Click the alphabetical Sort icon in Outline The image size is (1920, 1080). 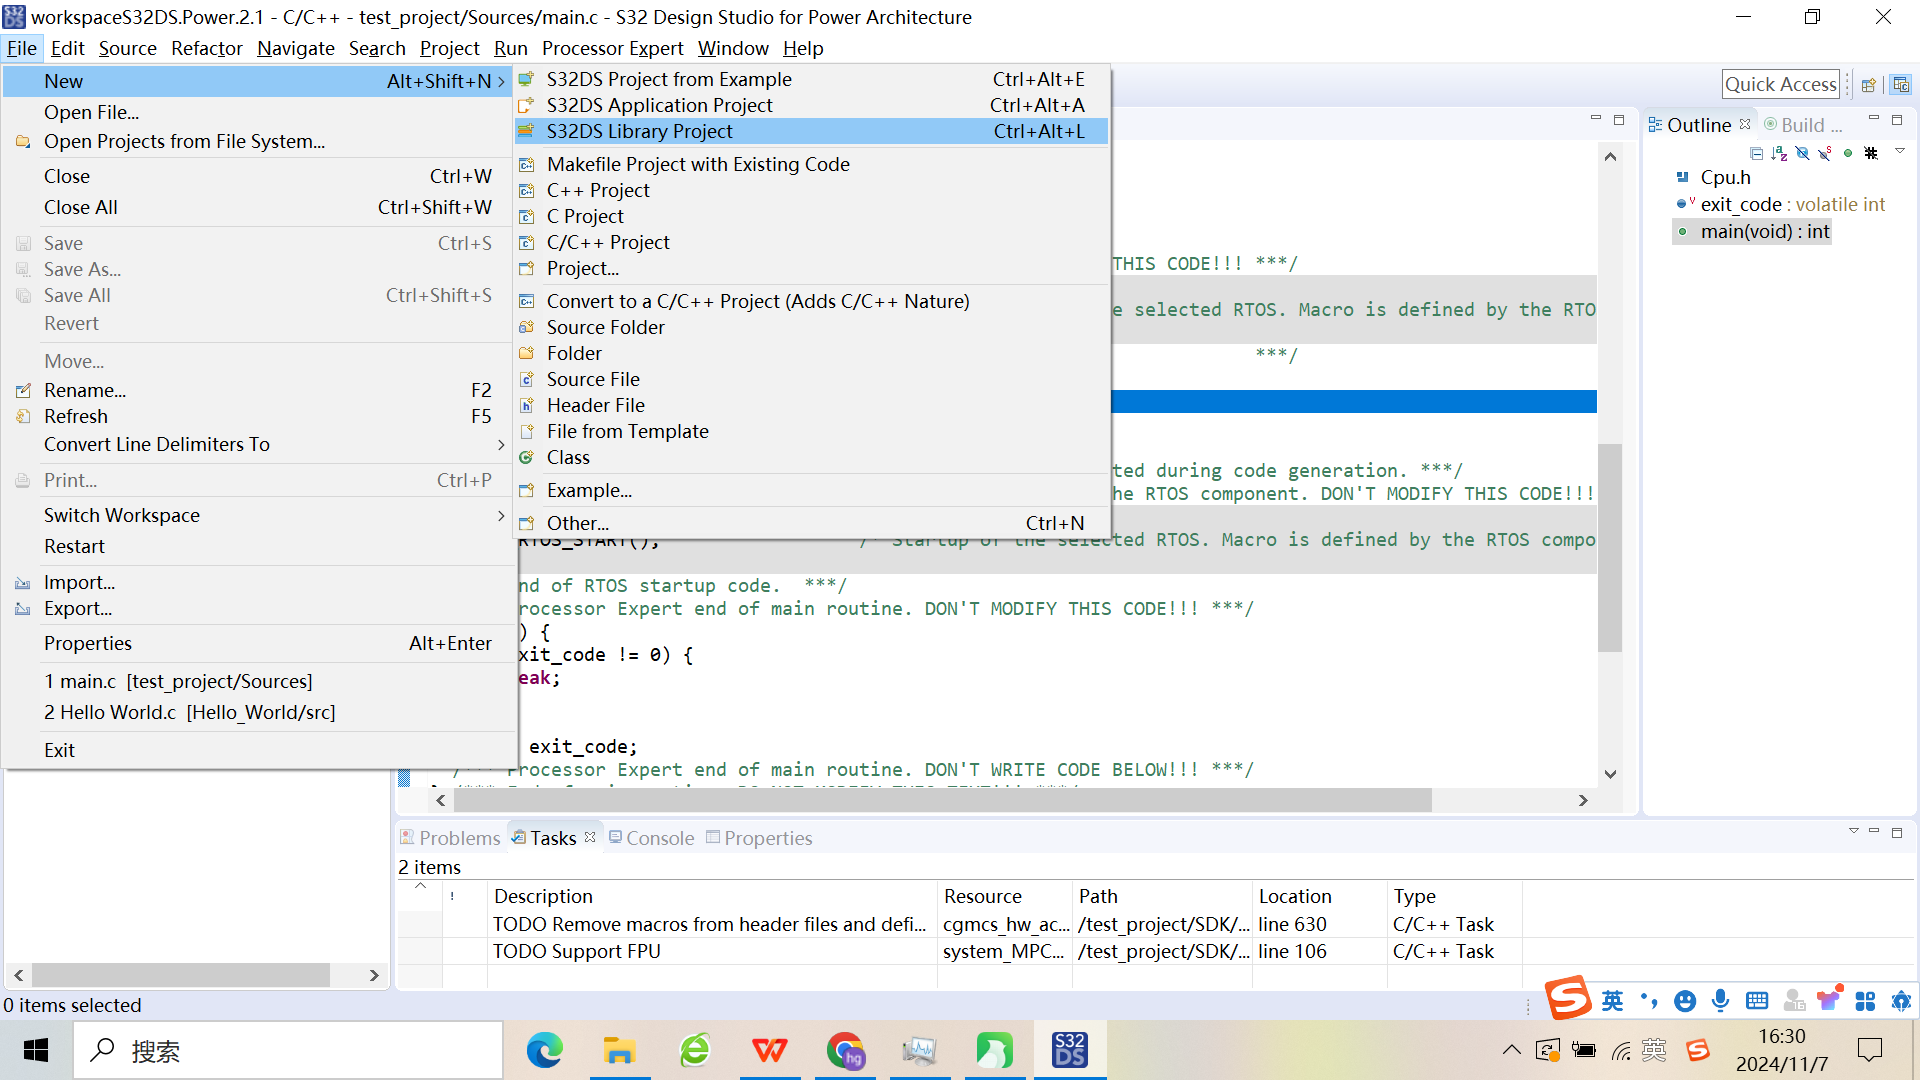(1779, 153)
